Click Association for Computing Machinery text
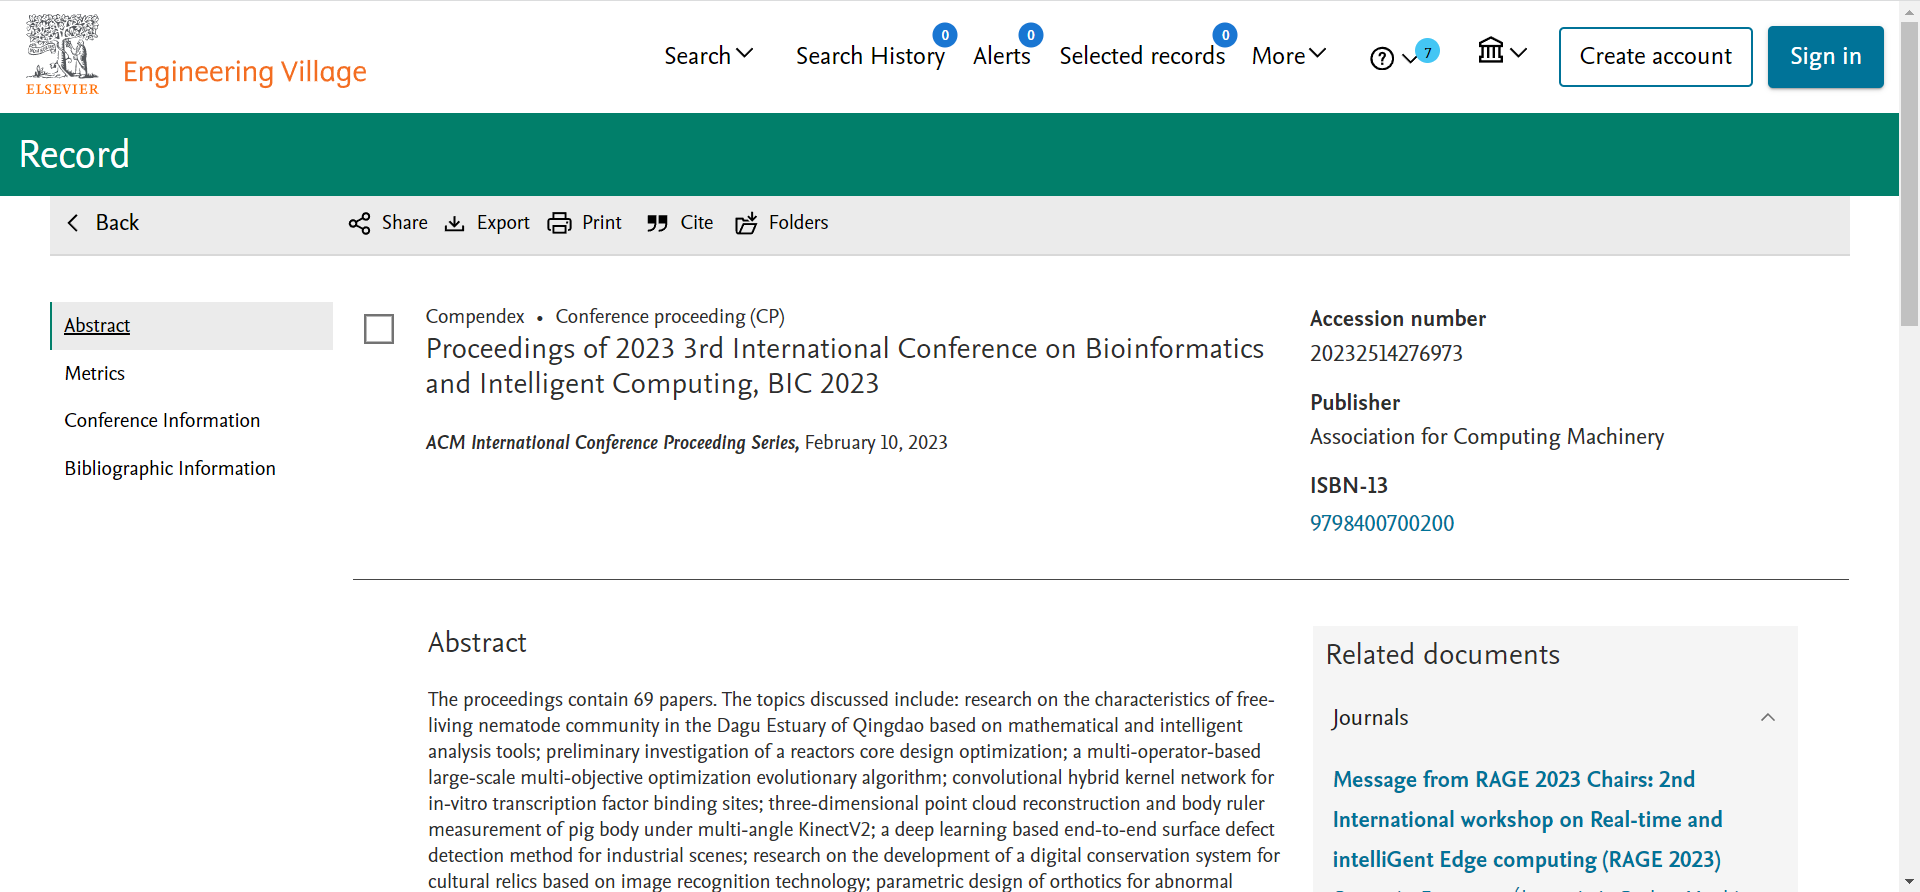The image size is (1920, 892). click(1487, 437)
